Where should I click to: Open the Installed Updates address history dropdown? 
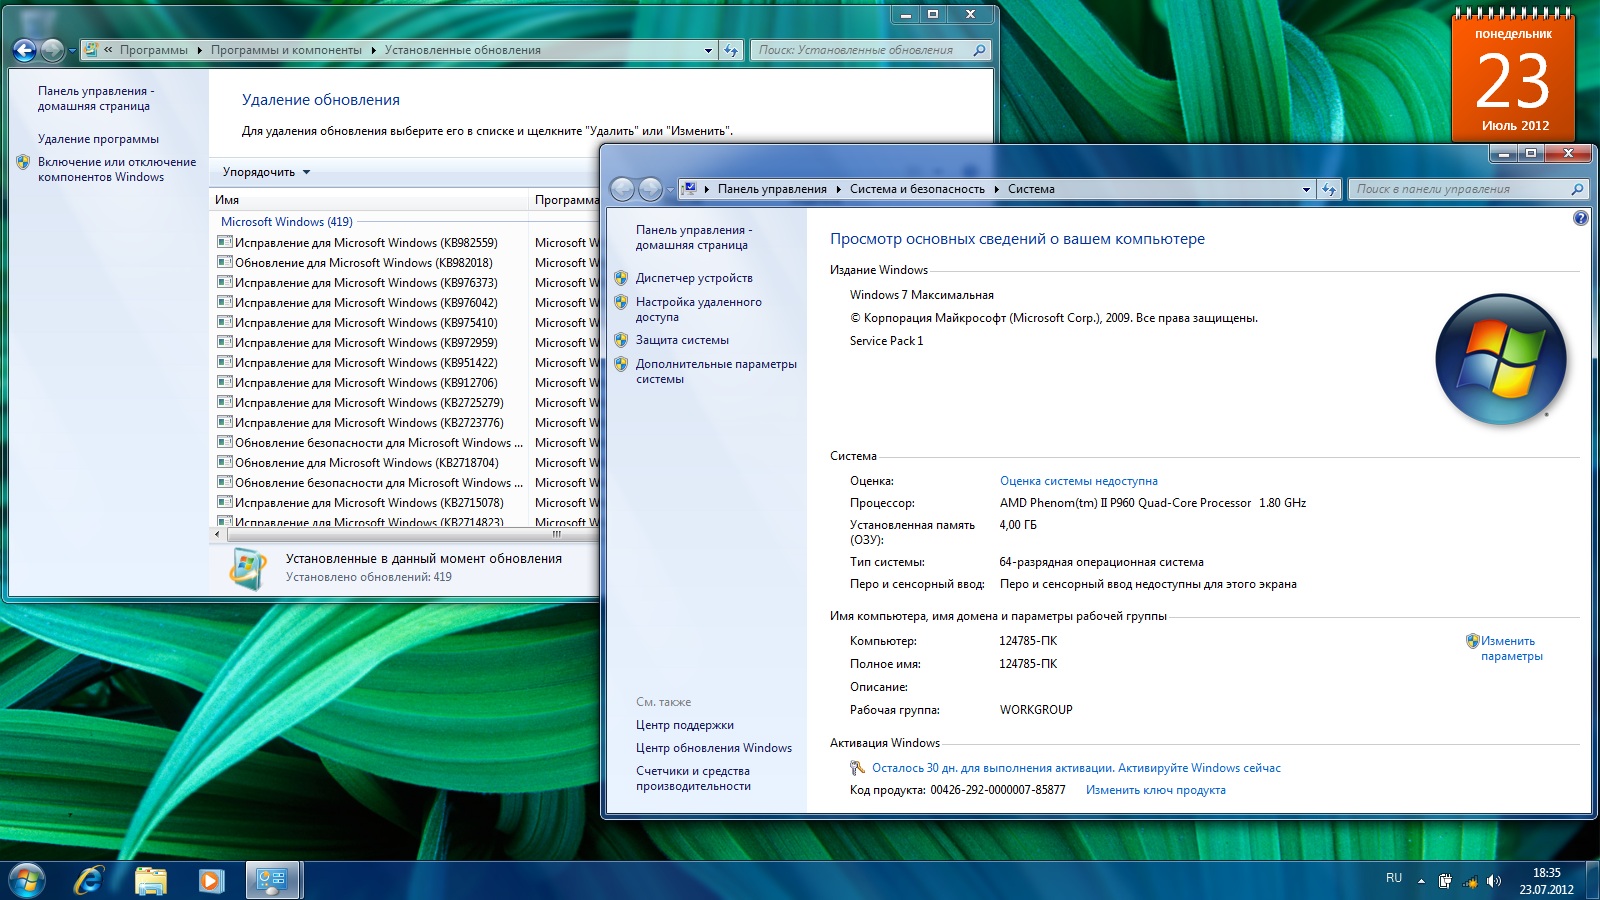pyautogui.click(x=708, y=50)
